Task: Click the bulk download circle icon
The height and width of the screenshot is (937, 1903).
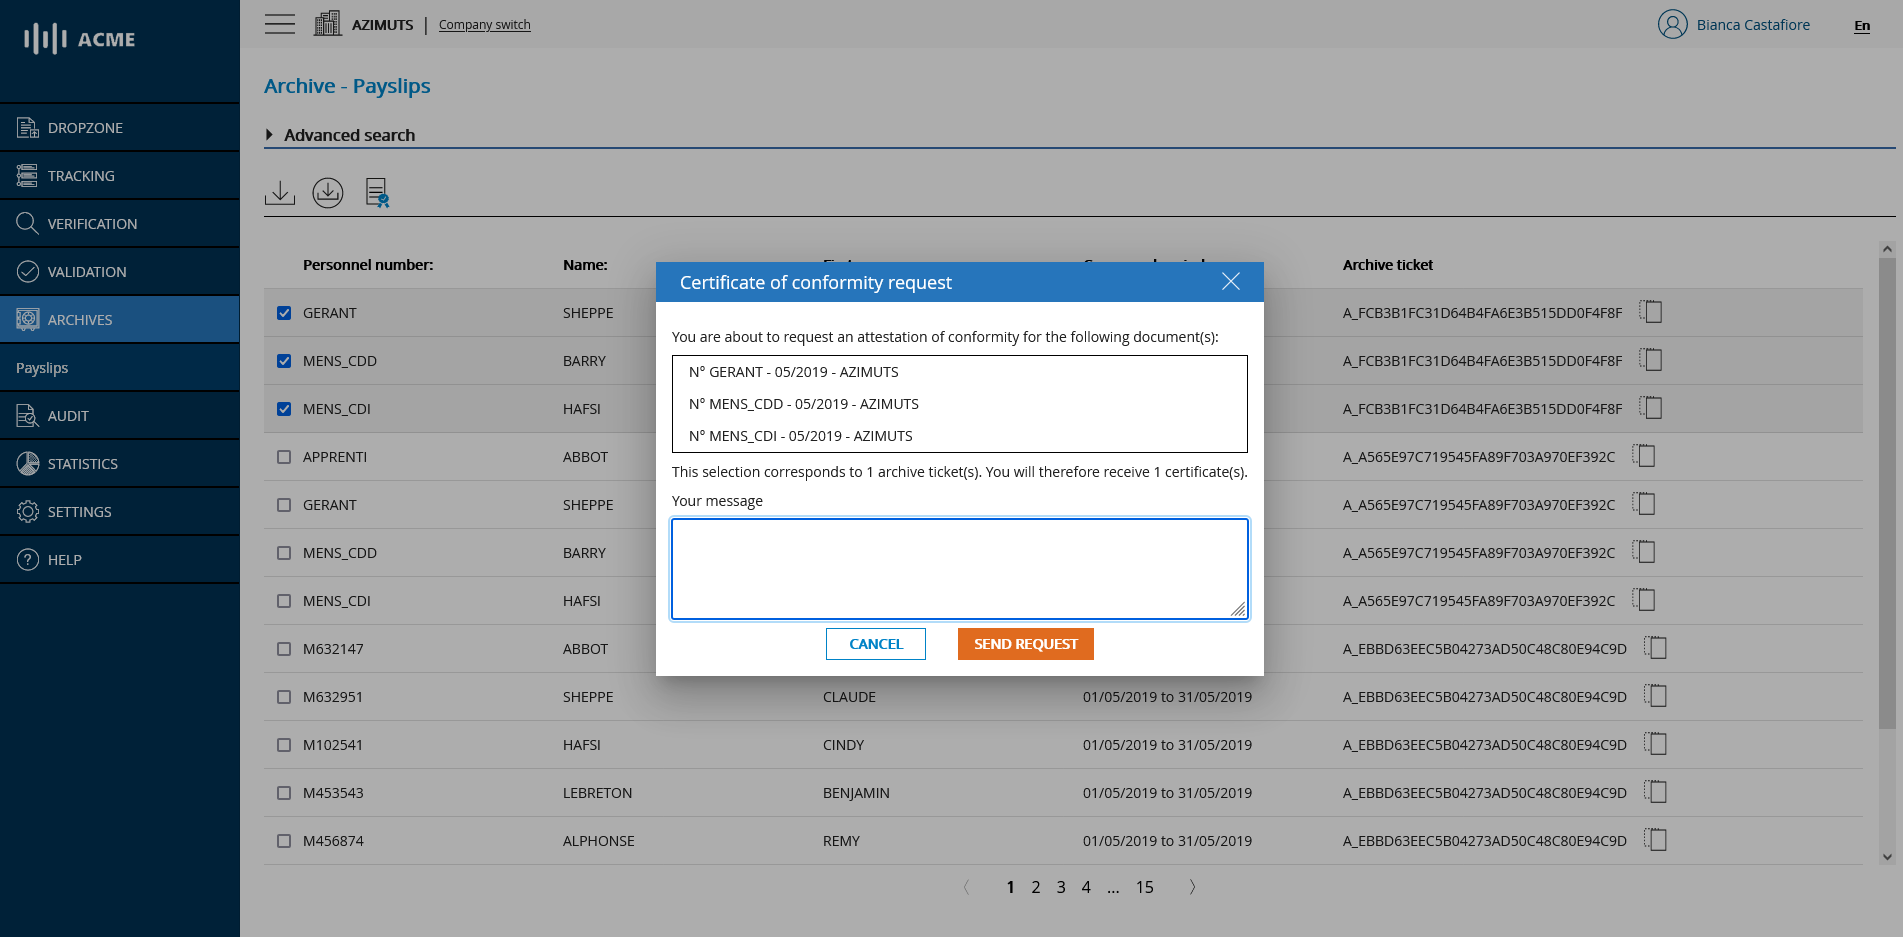Action: point(327,192)
